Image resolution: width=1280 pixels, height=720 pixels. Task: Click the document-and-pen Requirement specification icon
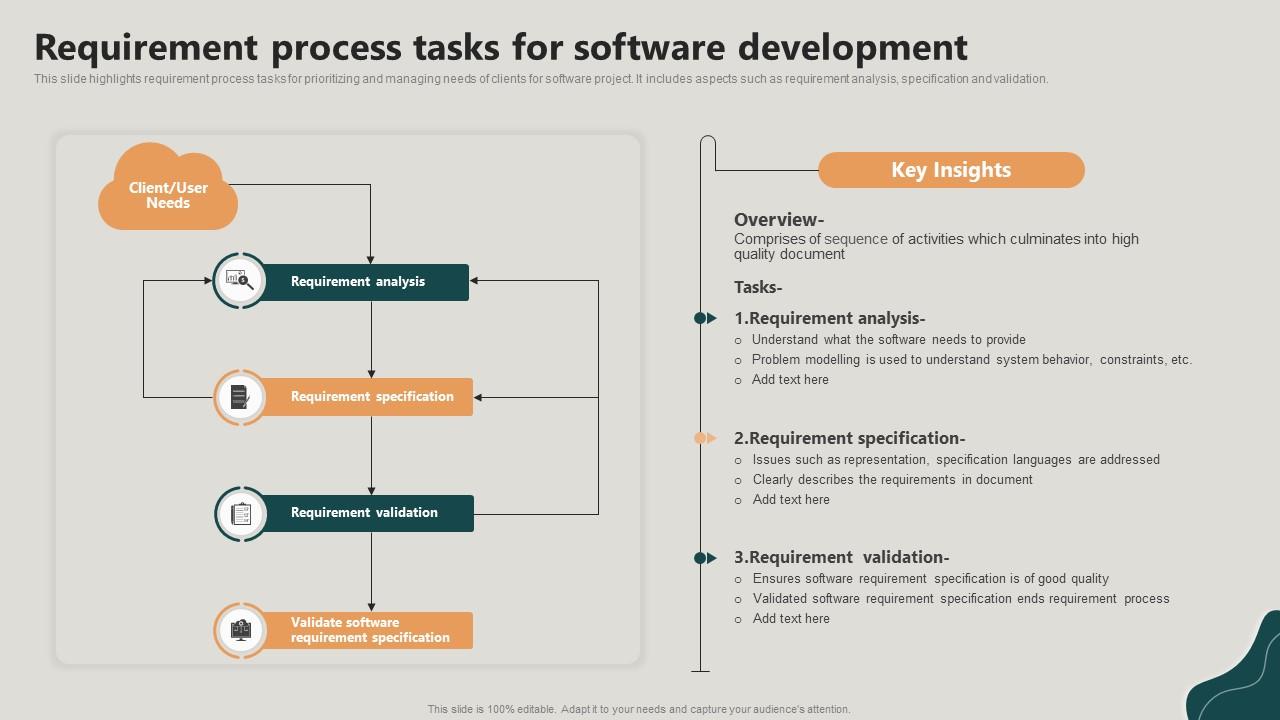click(239, 396)
